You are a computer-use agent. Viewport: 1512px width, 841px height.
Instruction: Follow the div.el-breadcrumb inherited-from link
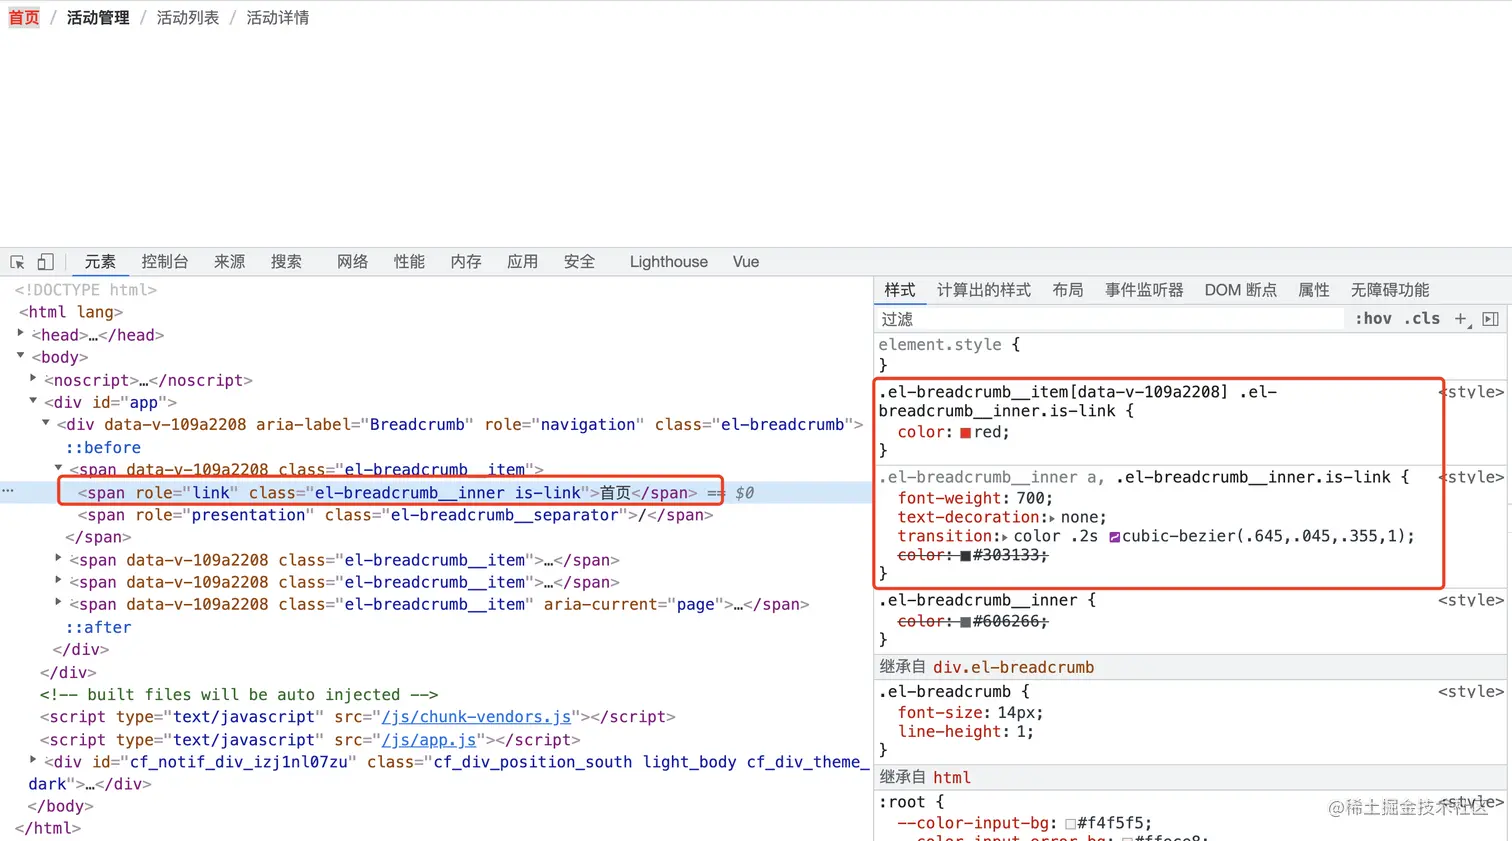point(1013,668)
